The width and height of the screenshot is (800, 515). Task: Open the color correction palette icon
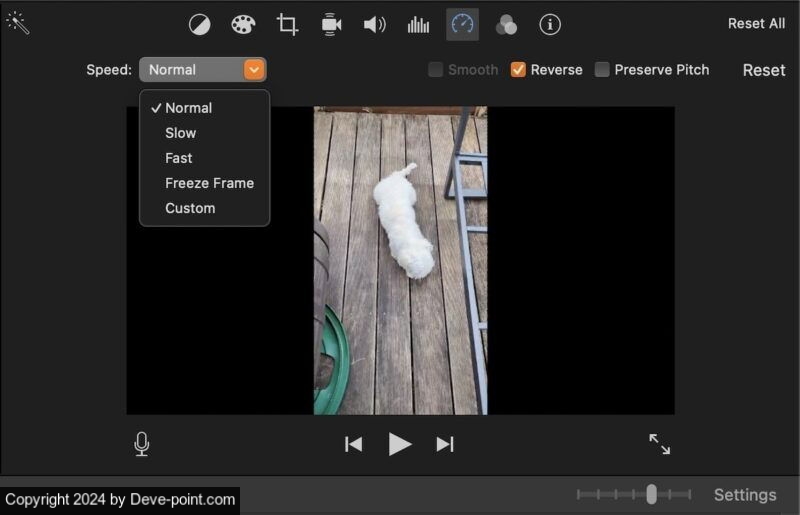tap(243, 24)
